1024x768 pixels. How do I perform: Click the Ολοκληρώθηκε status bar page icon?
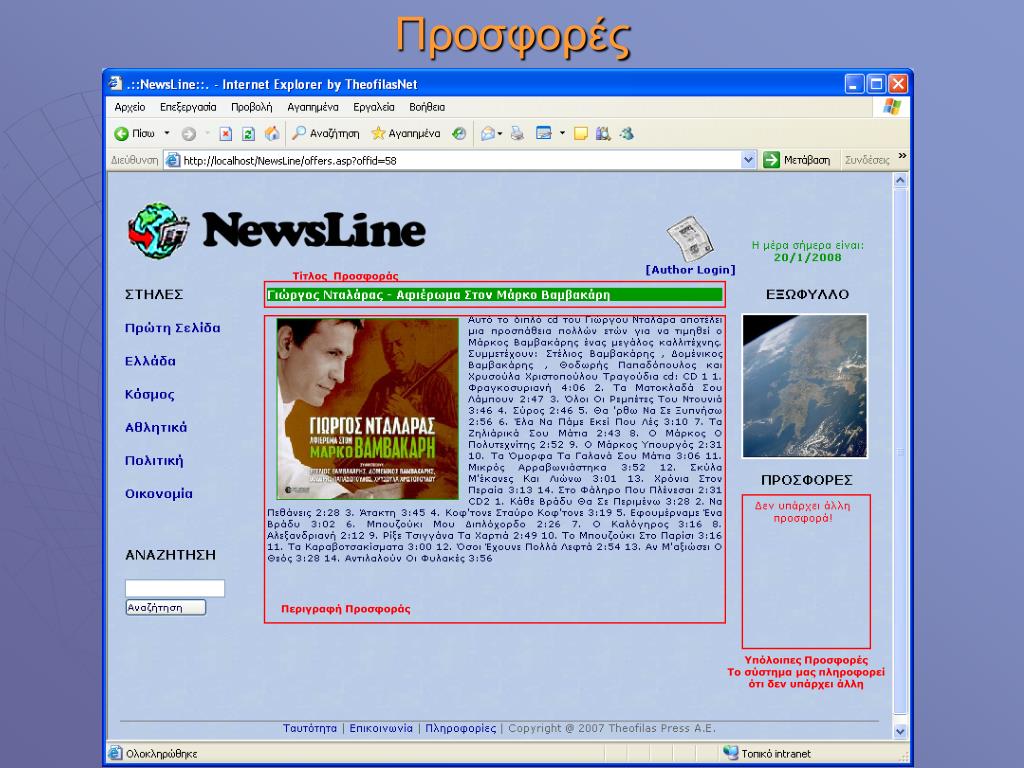(x=116, y=753)
